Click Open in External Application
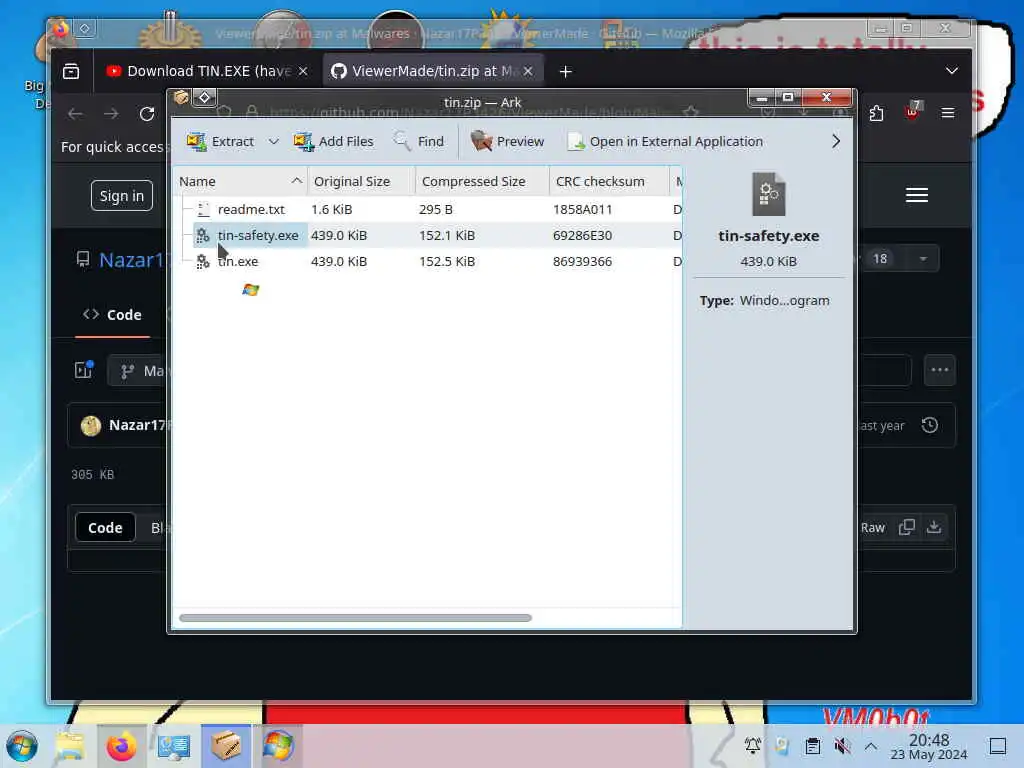 [665, 141]
